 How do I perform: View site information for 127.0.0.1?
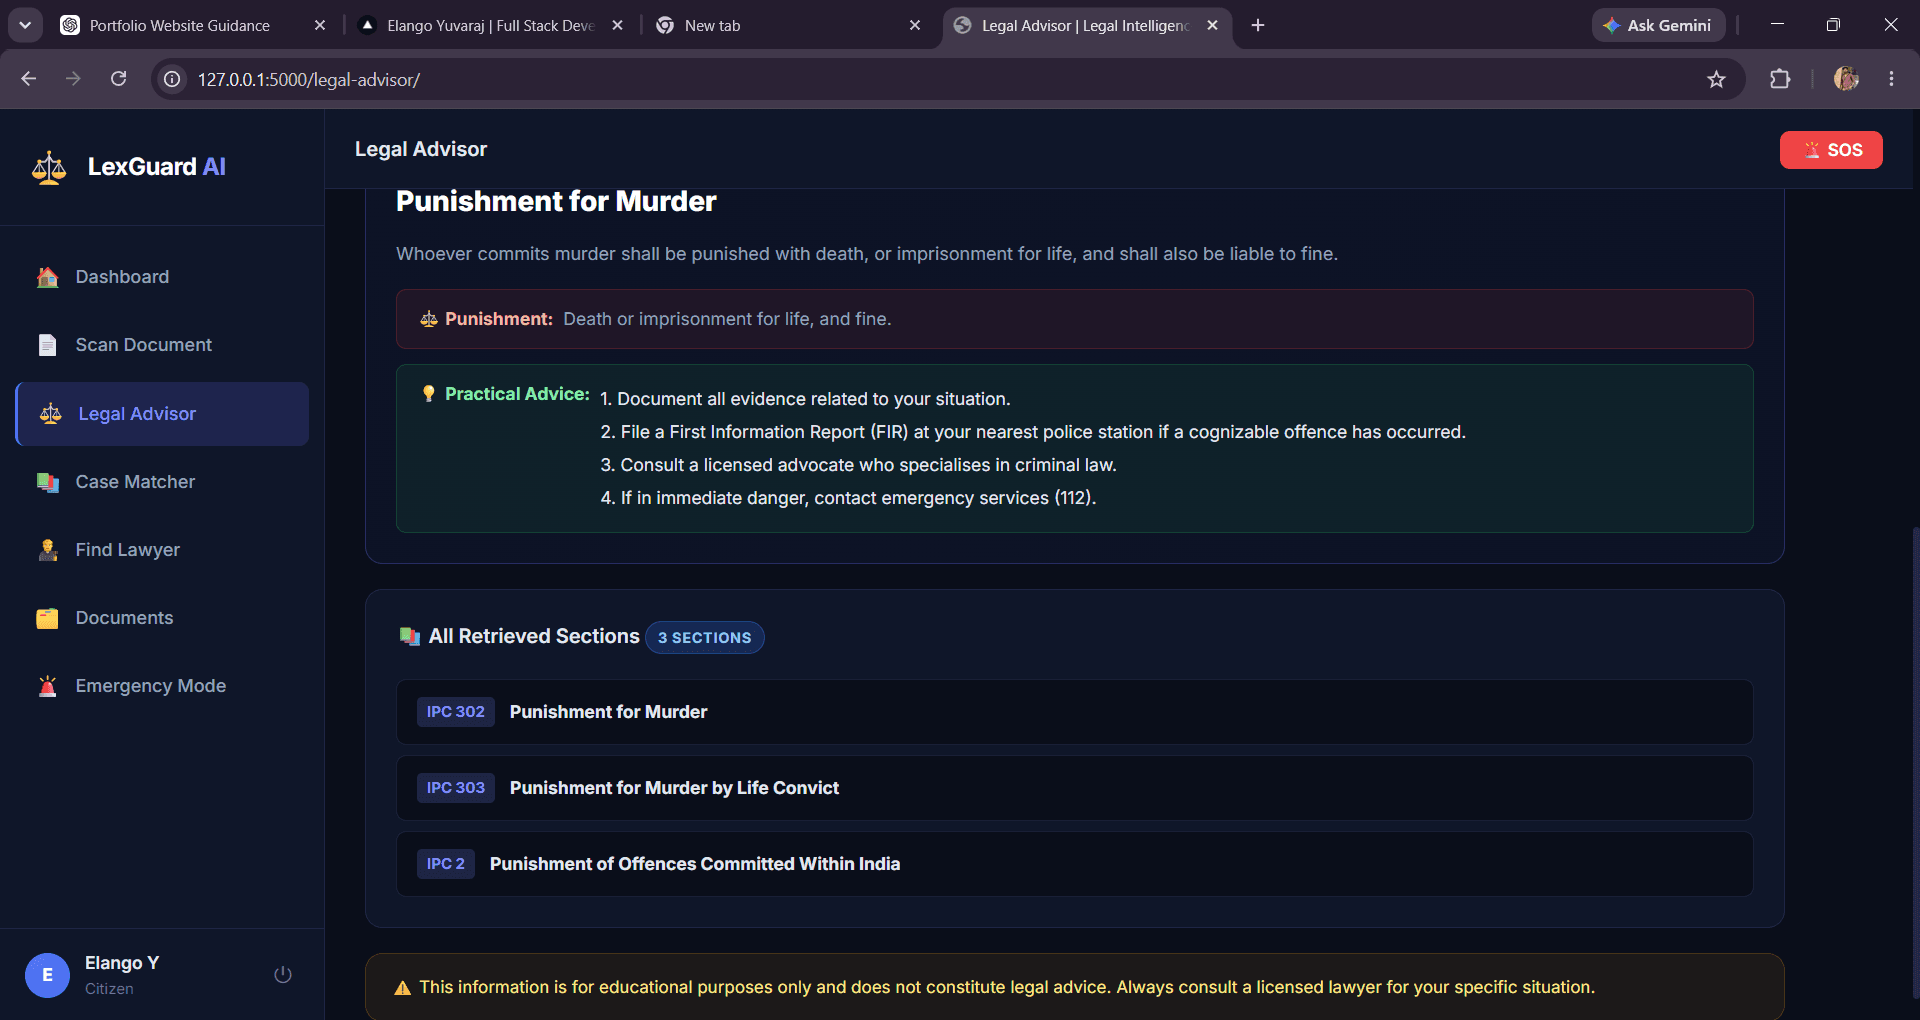[x=172, y=79]
